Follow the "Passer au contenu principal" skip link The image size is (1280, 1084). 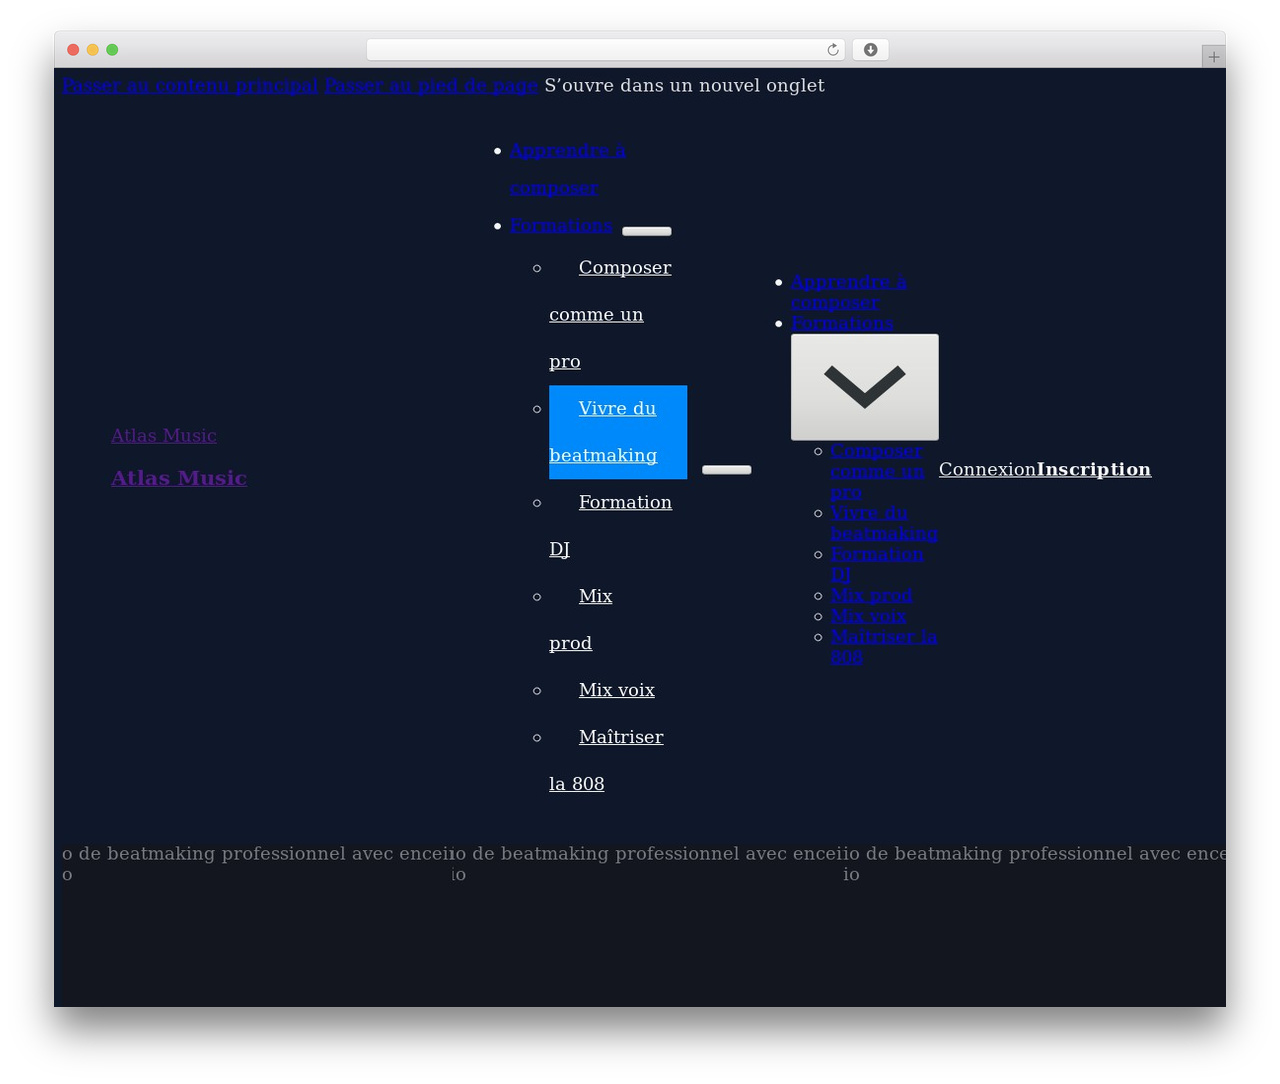[x=190, y=85]
